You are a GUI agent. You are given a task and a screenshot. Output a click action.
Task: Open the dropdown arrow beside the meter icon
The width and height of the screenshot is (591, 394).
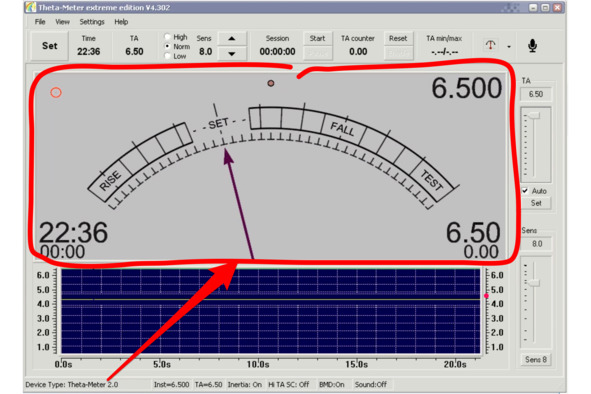509,47
